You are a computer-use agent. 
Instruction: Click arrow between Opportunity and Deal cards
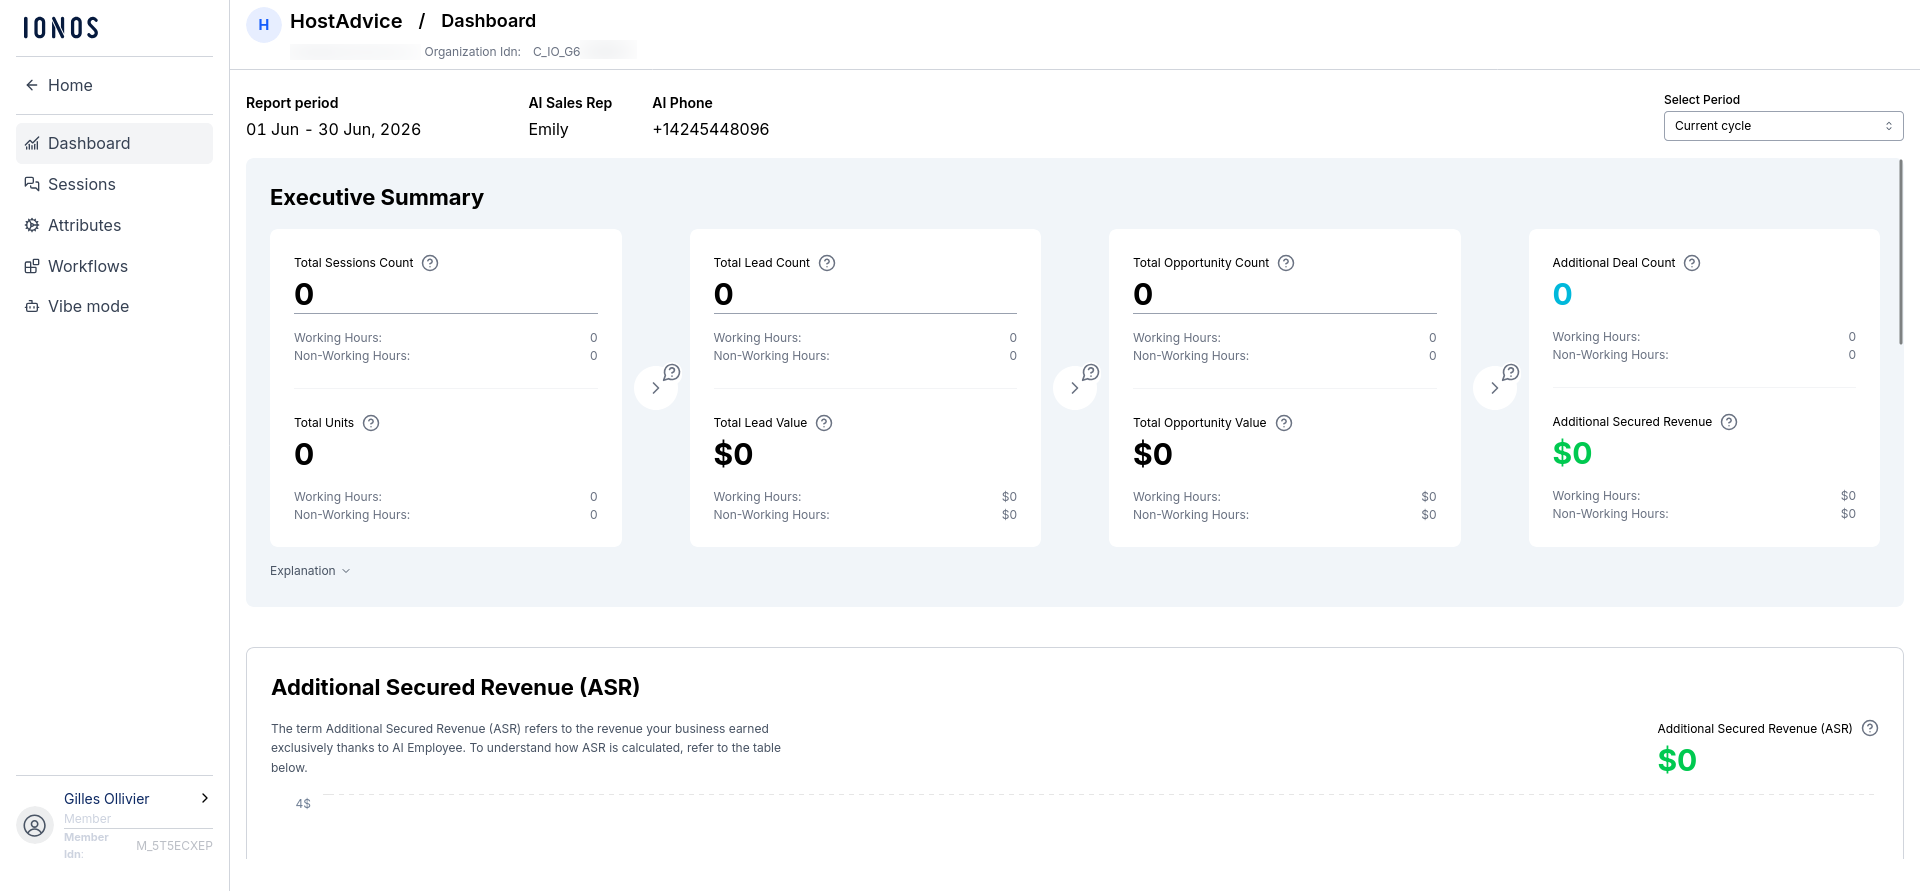[x=1495, y=388]
